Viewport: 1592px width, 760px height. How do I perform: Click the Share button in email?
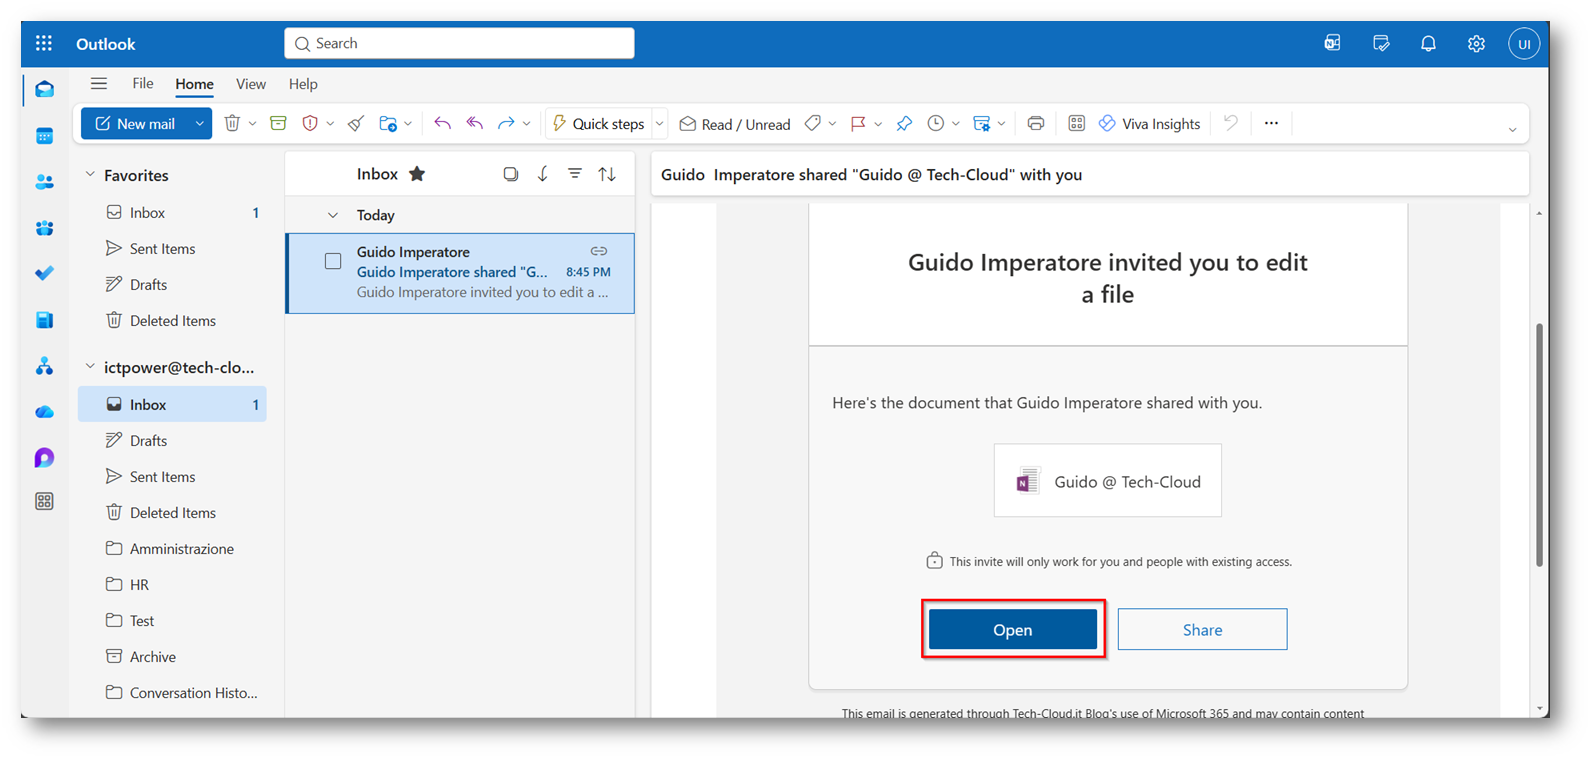[x=1202, y=630]
